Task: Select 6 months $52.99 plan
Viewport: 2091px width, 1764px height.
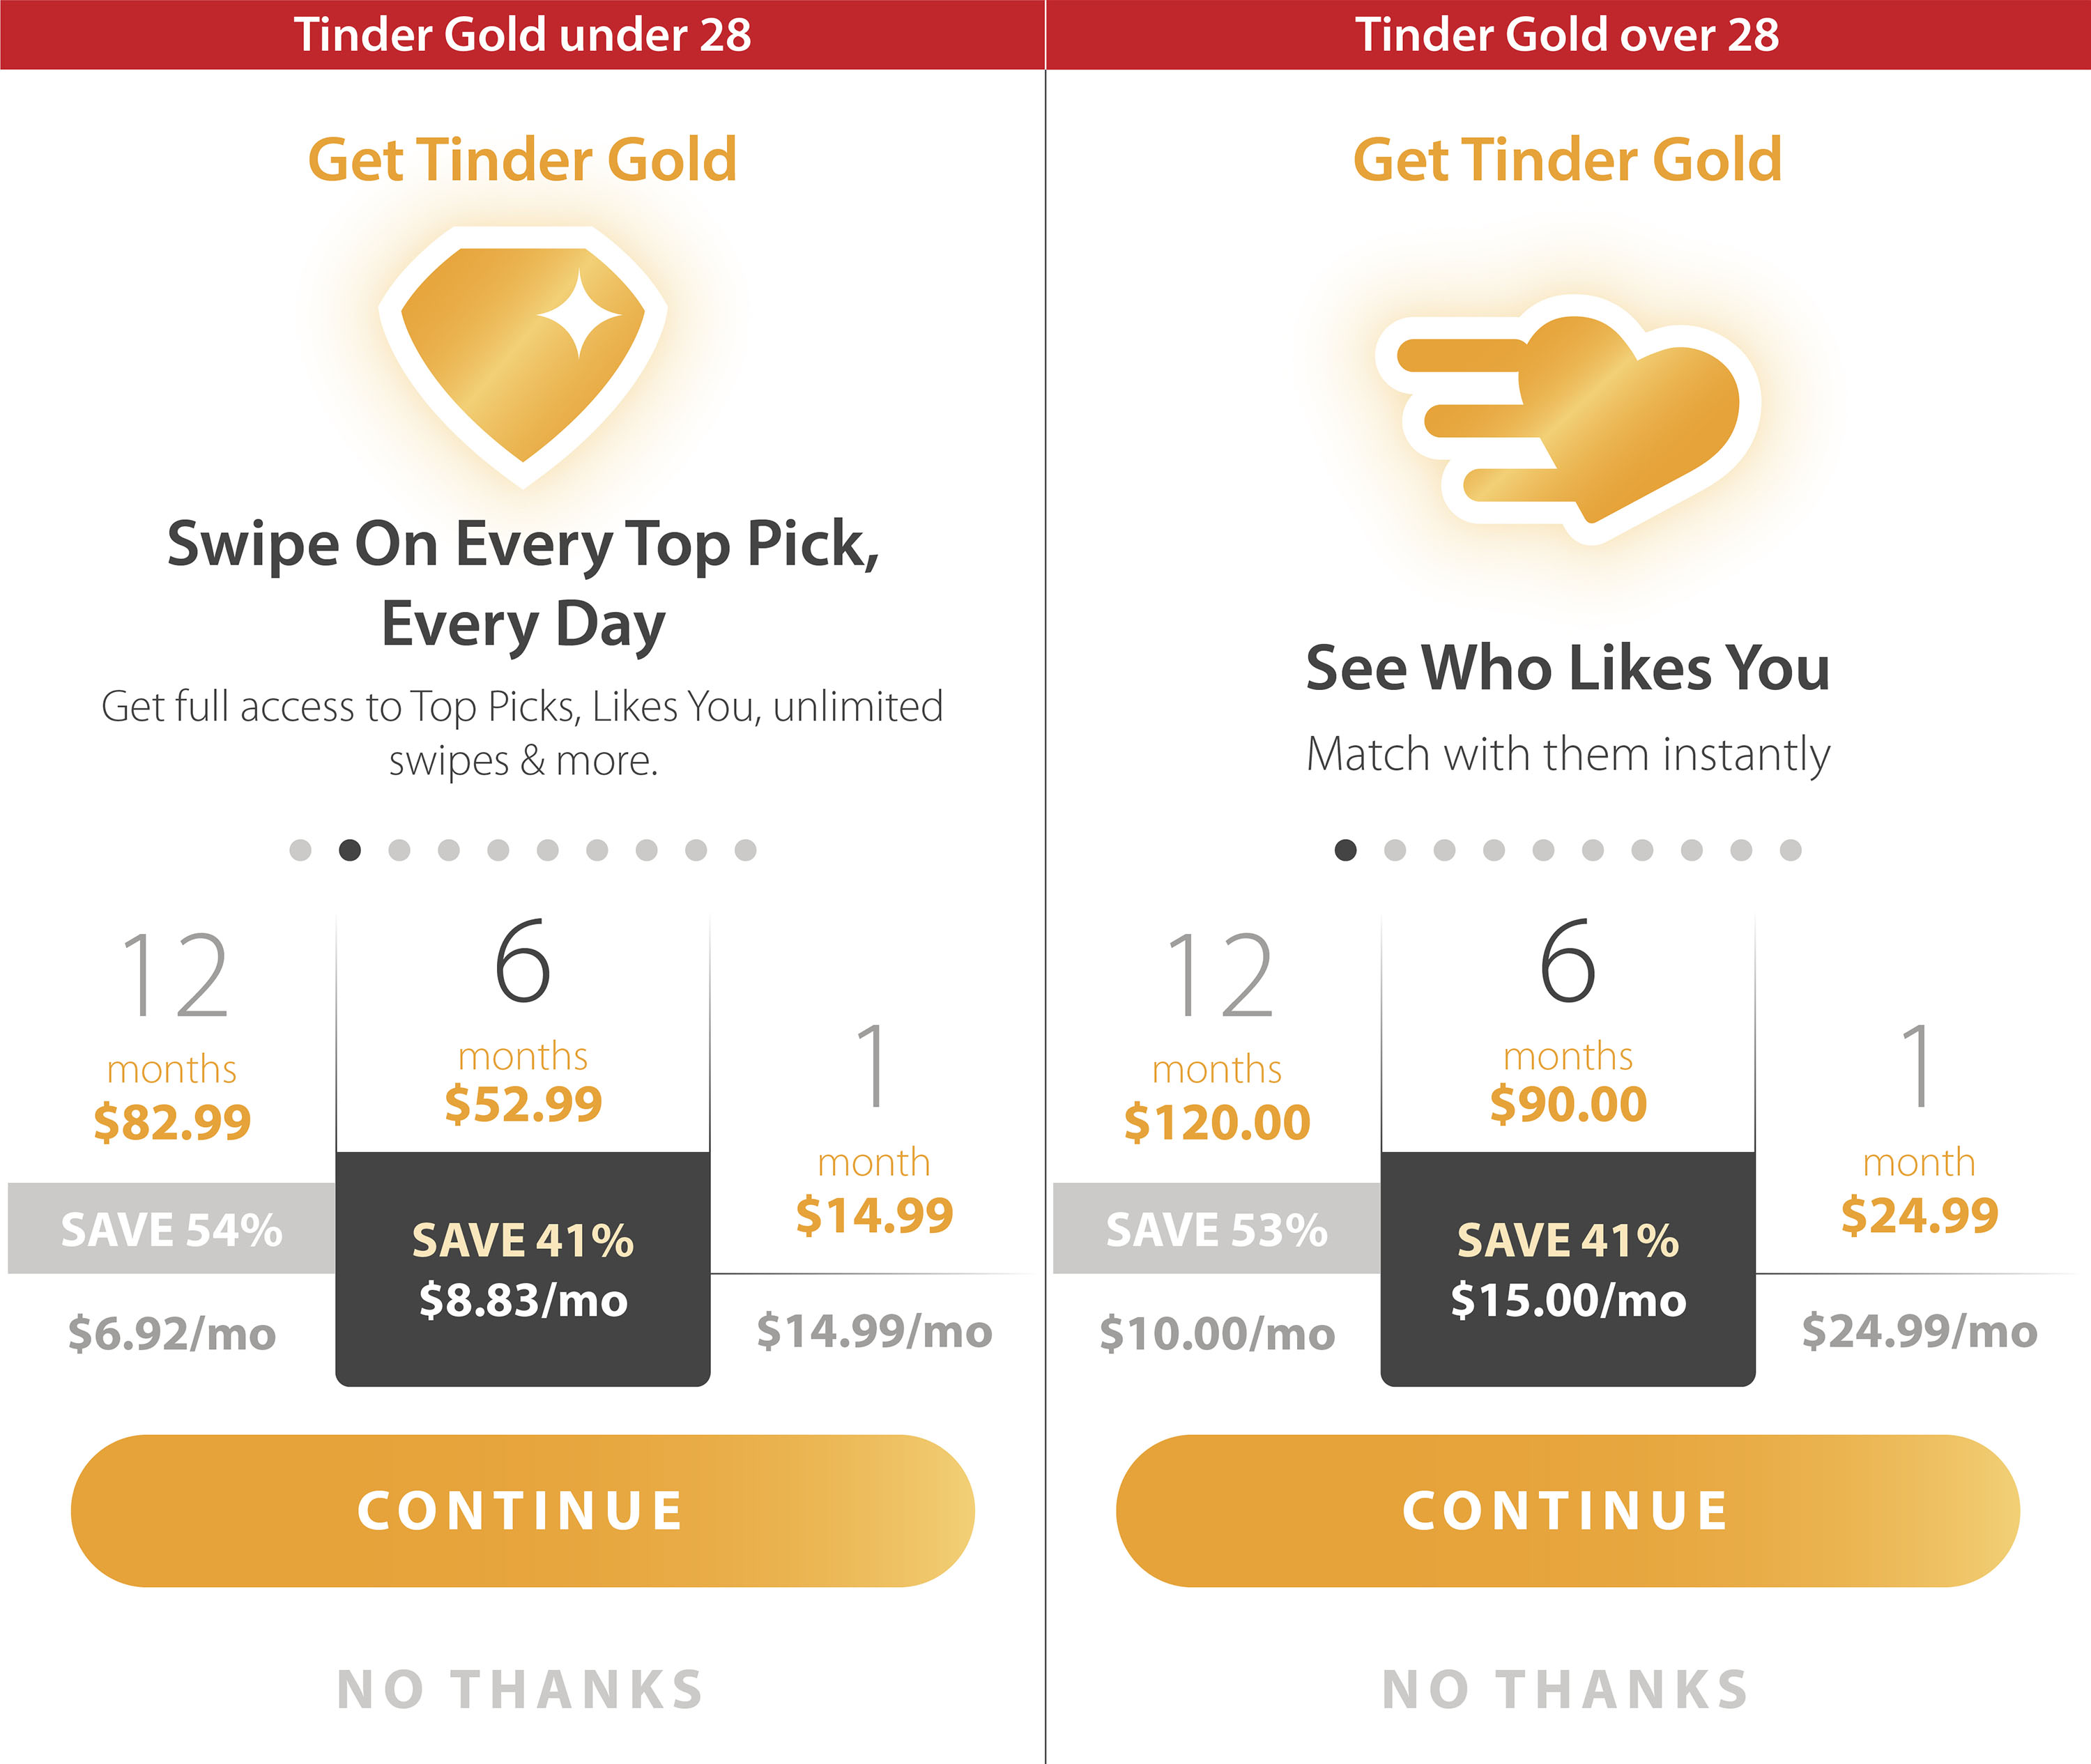Action: (523, 1148)
